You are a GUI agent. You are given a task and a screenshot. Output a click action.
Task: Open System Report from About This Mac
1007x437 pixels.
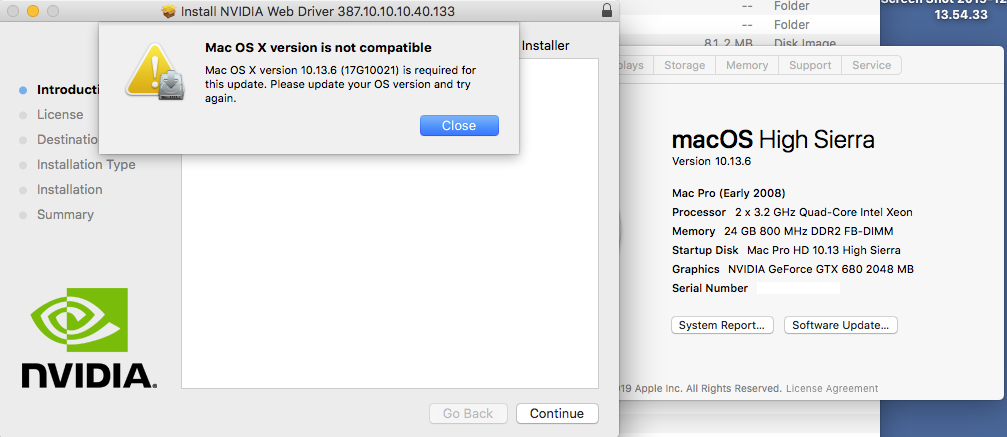pos(722,325)
